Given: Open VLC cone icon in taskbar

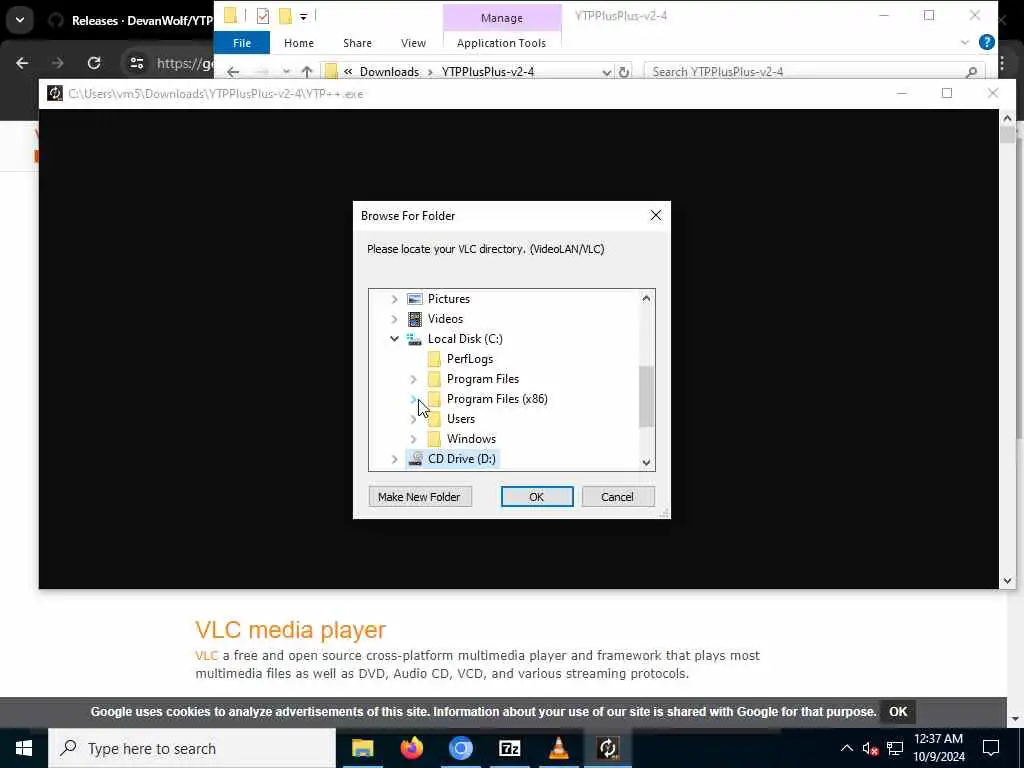Looking at the screenshot, I should 558,748.
